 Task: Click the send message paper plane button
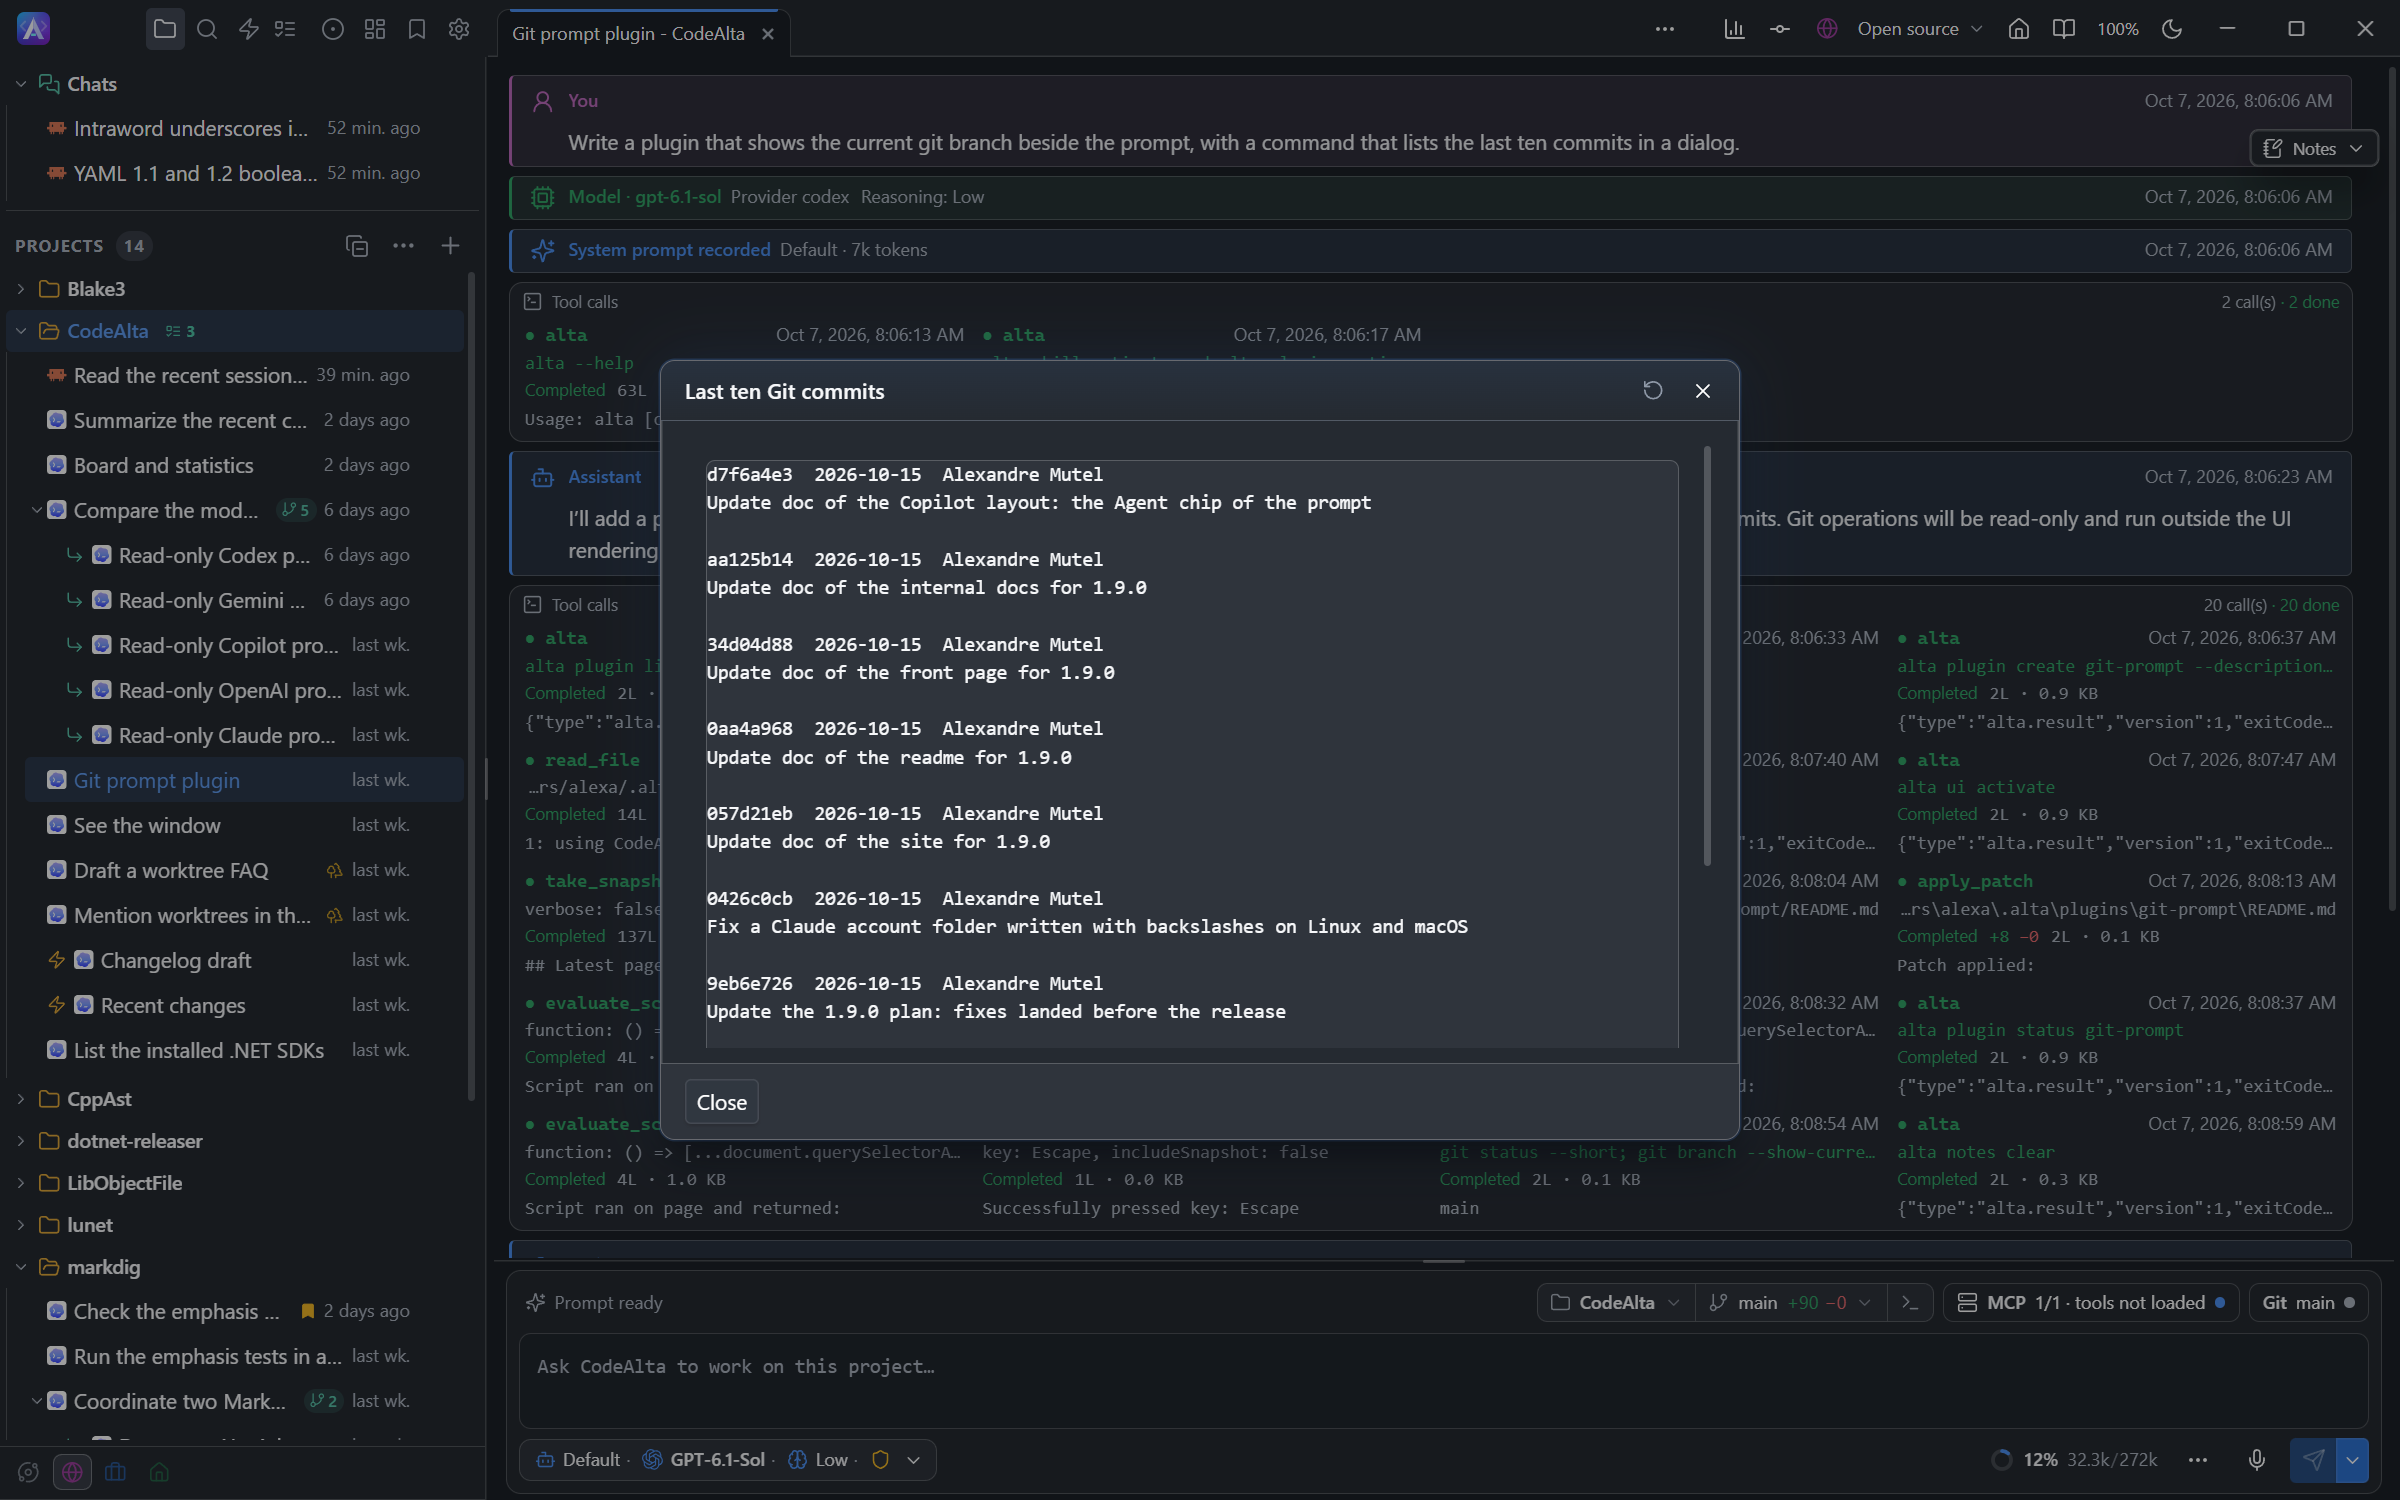pos(2313,1460)
